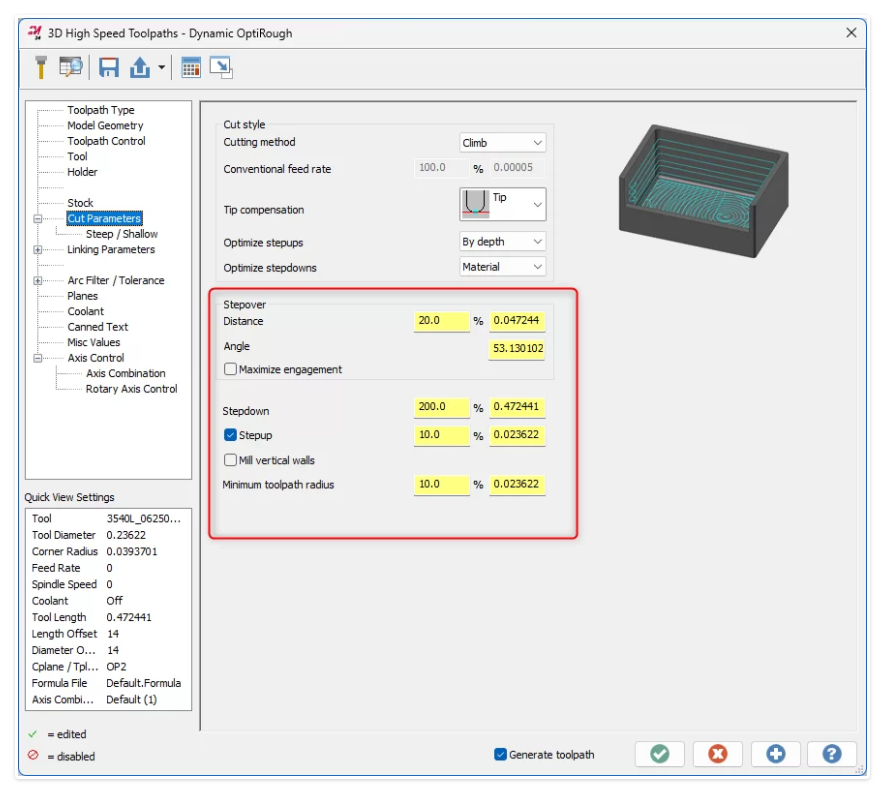Click the hide dialog arrow icon
The image size is (881, 786).
[x=221, y=67]
